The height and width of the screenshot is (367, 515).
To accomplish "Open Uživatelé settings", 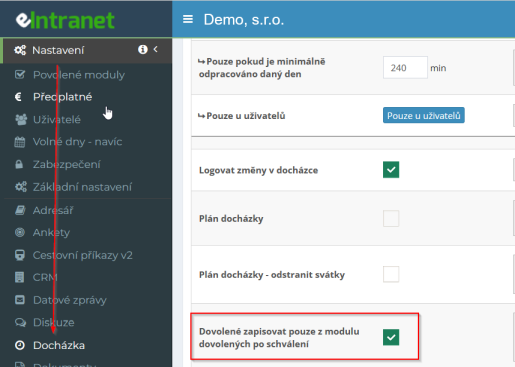I will (x=57, y=120).
